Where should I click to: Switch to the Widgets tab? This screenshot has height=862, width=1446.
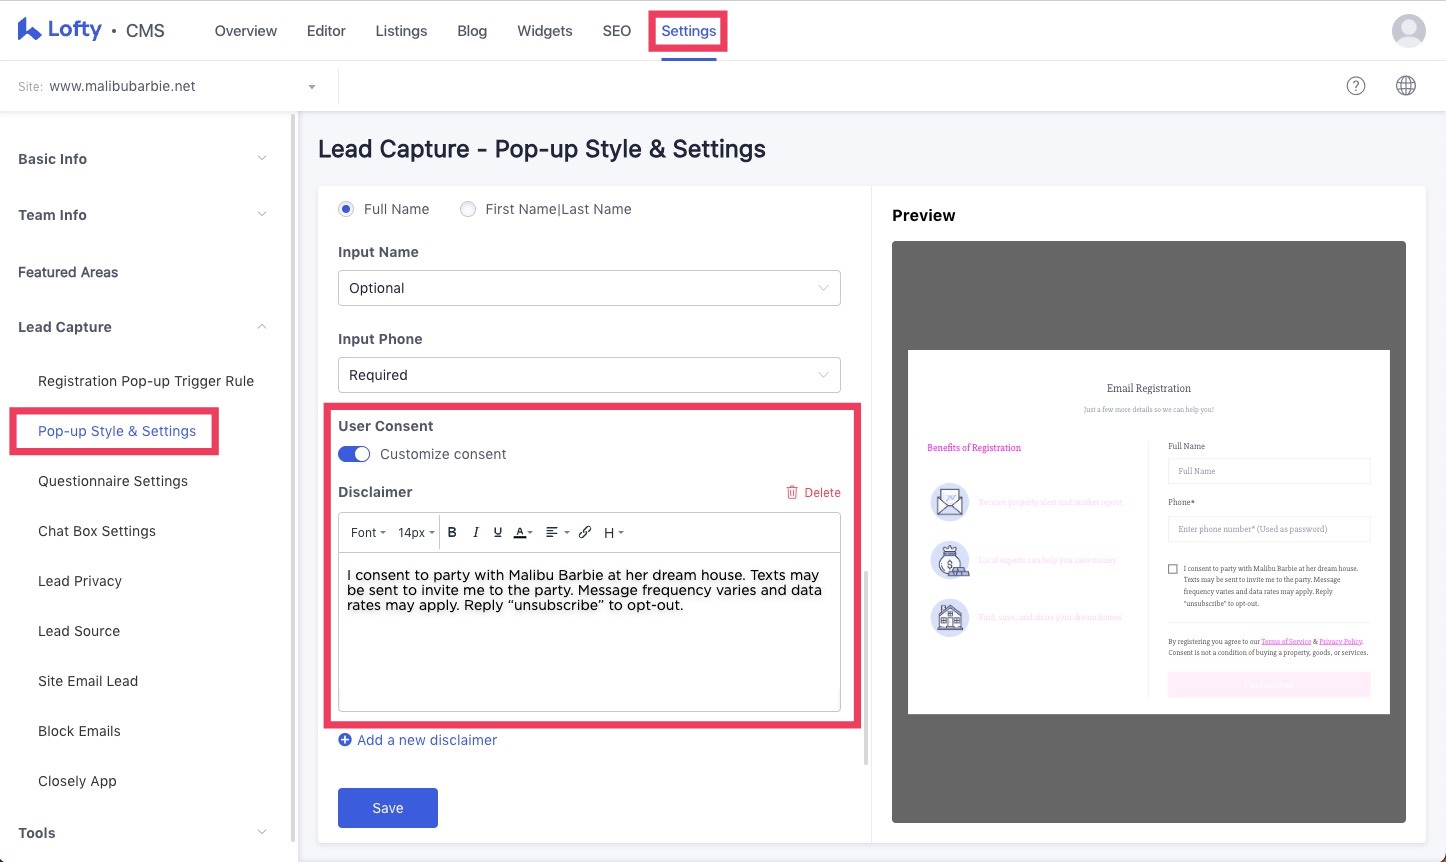click(545, 31)
